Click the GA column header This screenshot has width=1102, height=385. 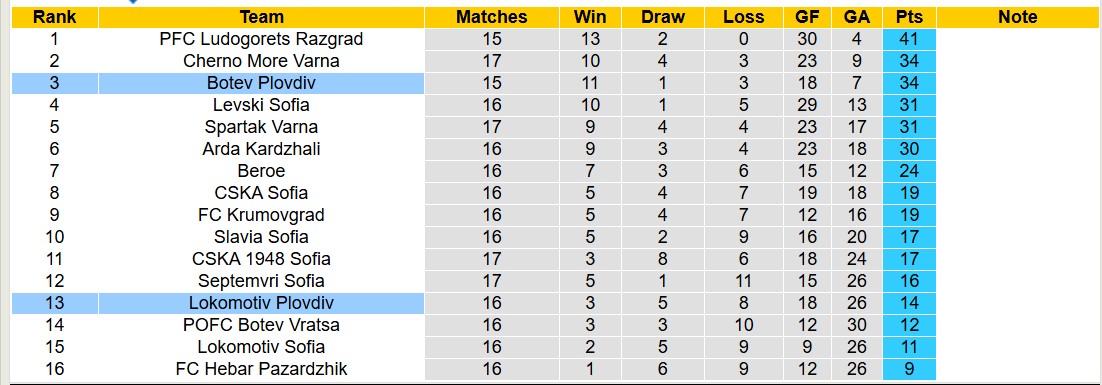[857, 17]
